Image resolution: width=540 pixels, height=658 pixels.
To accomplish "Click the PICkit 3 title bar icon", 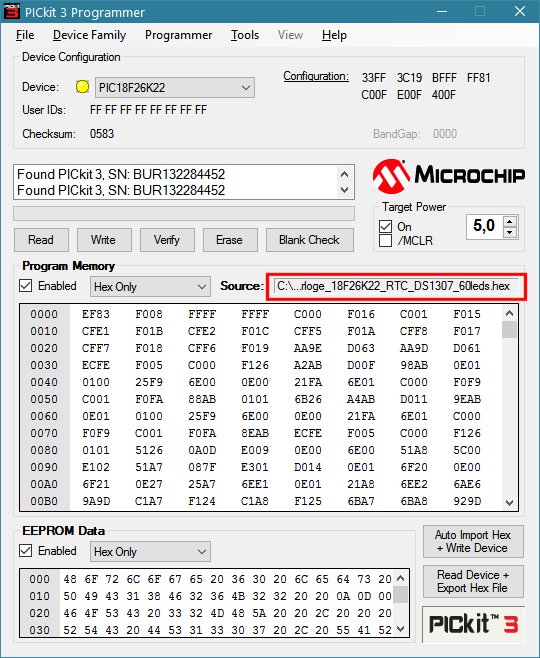I will 11,11.
